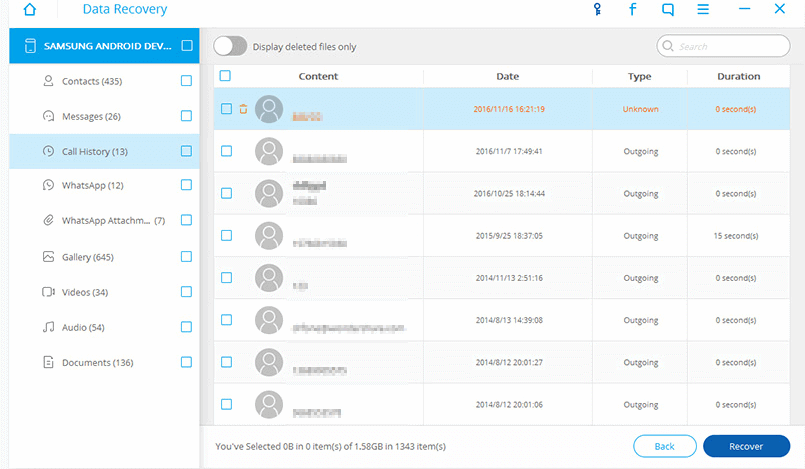Click the Back button
The height and width of the screenshot is (469, 805).
665,446
